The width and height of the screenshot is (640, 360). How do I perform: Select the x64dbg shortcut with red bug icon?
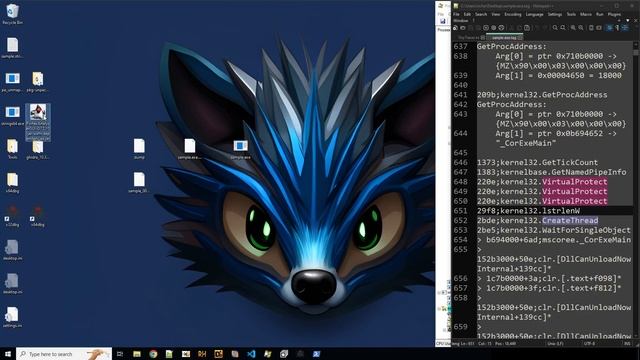(x=37, y=215)
